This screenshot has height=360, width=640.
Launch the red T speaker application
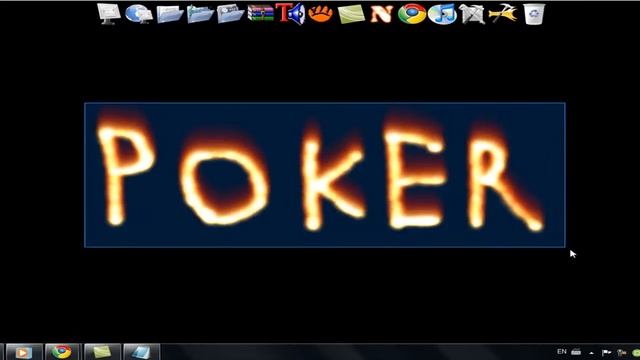coord(290,13)
